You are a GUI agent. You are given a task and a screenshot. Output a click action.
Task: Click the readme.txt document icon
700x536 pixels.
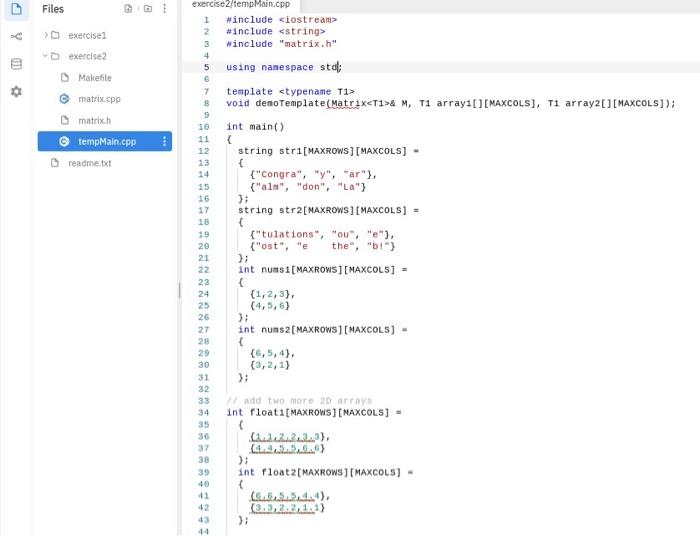(54, 163)
